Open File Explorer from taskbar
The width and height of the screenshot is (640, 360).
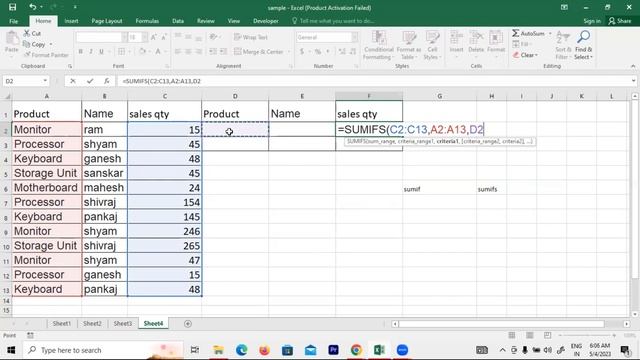(218, 350)
